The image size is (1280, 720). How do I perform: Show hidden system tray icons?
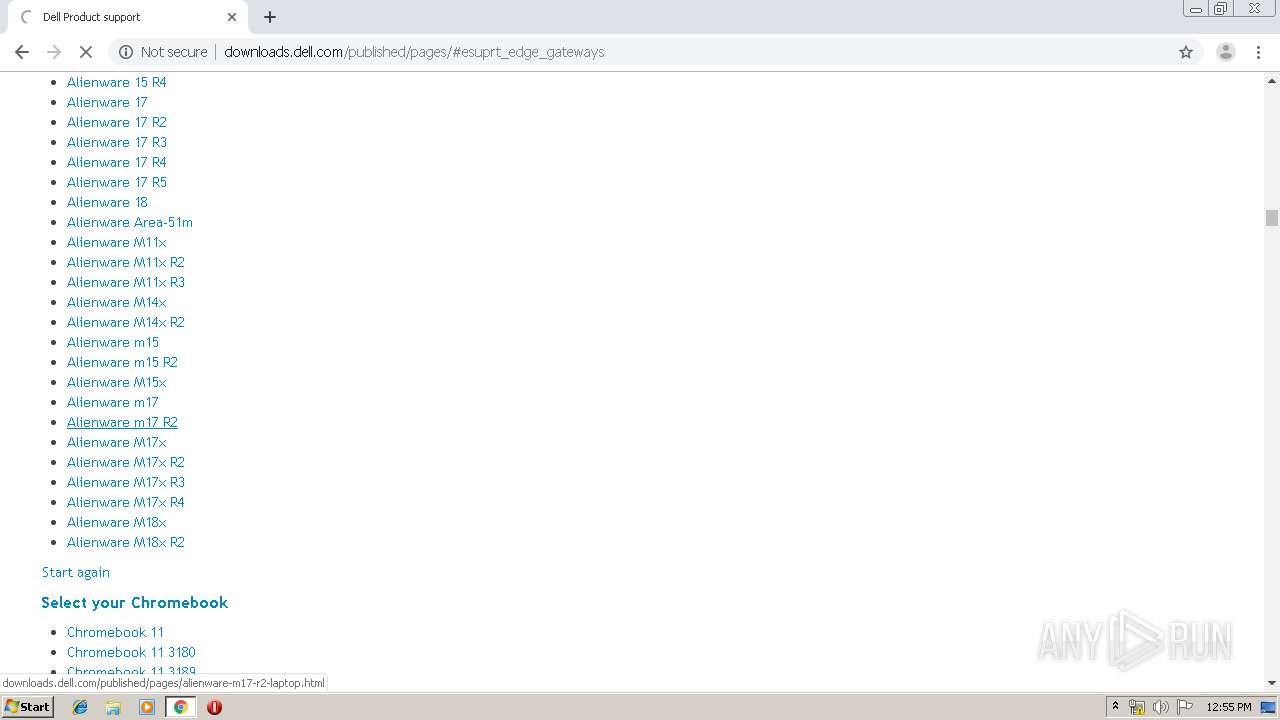tap(1115, 707)
